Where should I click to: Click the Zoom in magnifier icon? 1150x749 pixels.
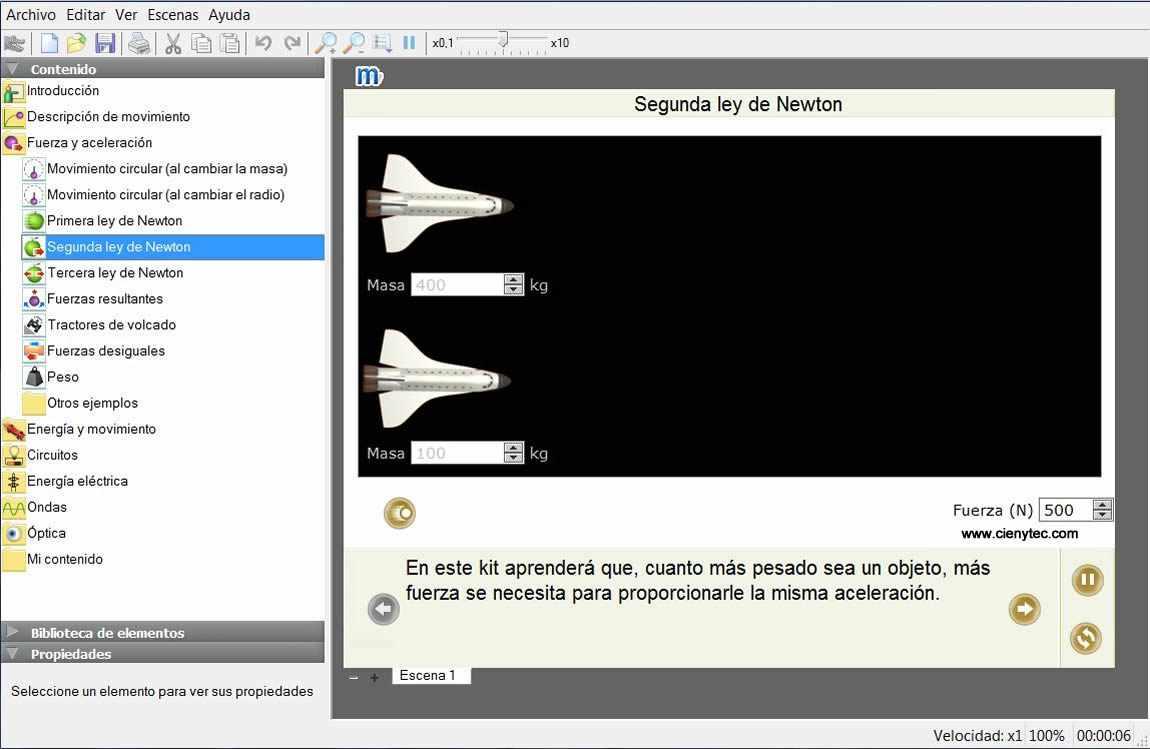point(325,43)
